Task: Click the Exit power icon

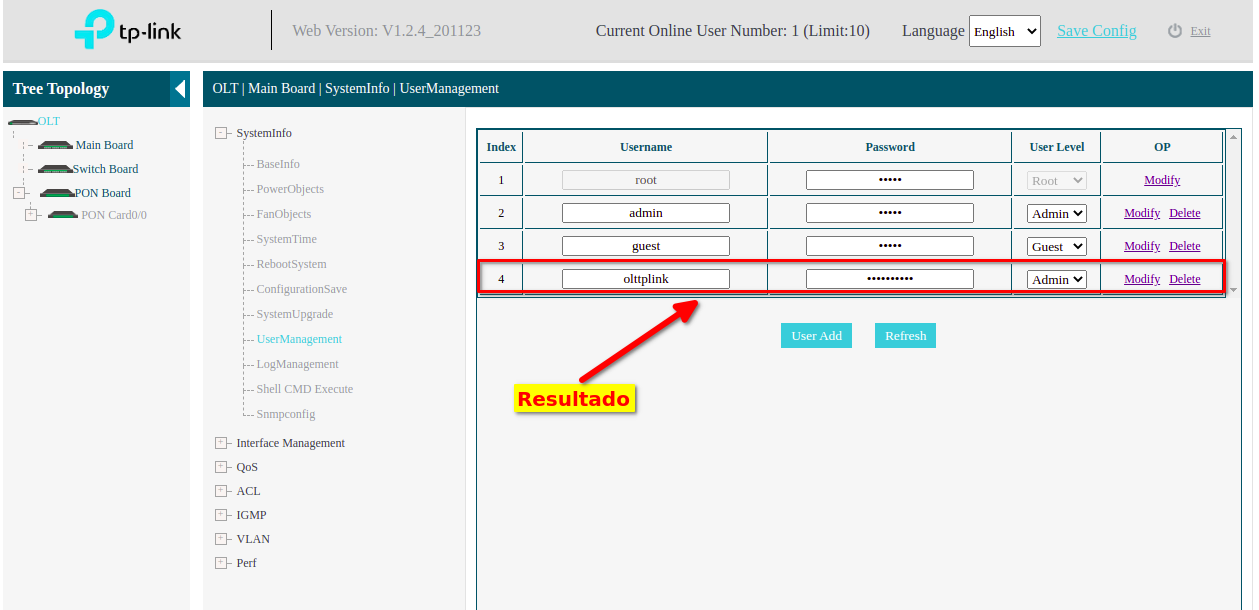Action: [x=1175, y=31]
